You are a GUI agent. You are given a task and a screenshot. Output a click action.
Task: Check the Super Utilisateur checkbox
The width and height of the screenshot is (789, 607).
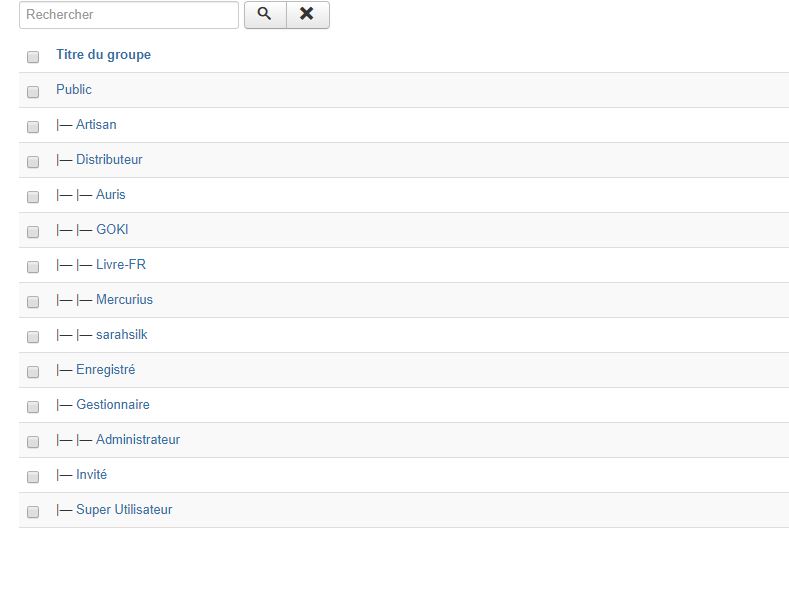(33, 512)
